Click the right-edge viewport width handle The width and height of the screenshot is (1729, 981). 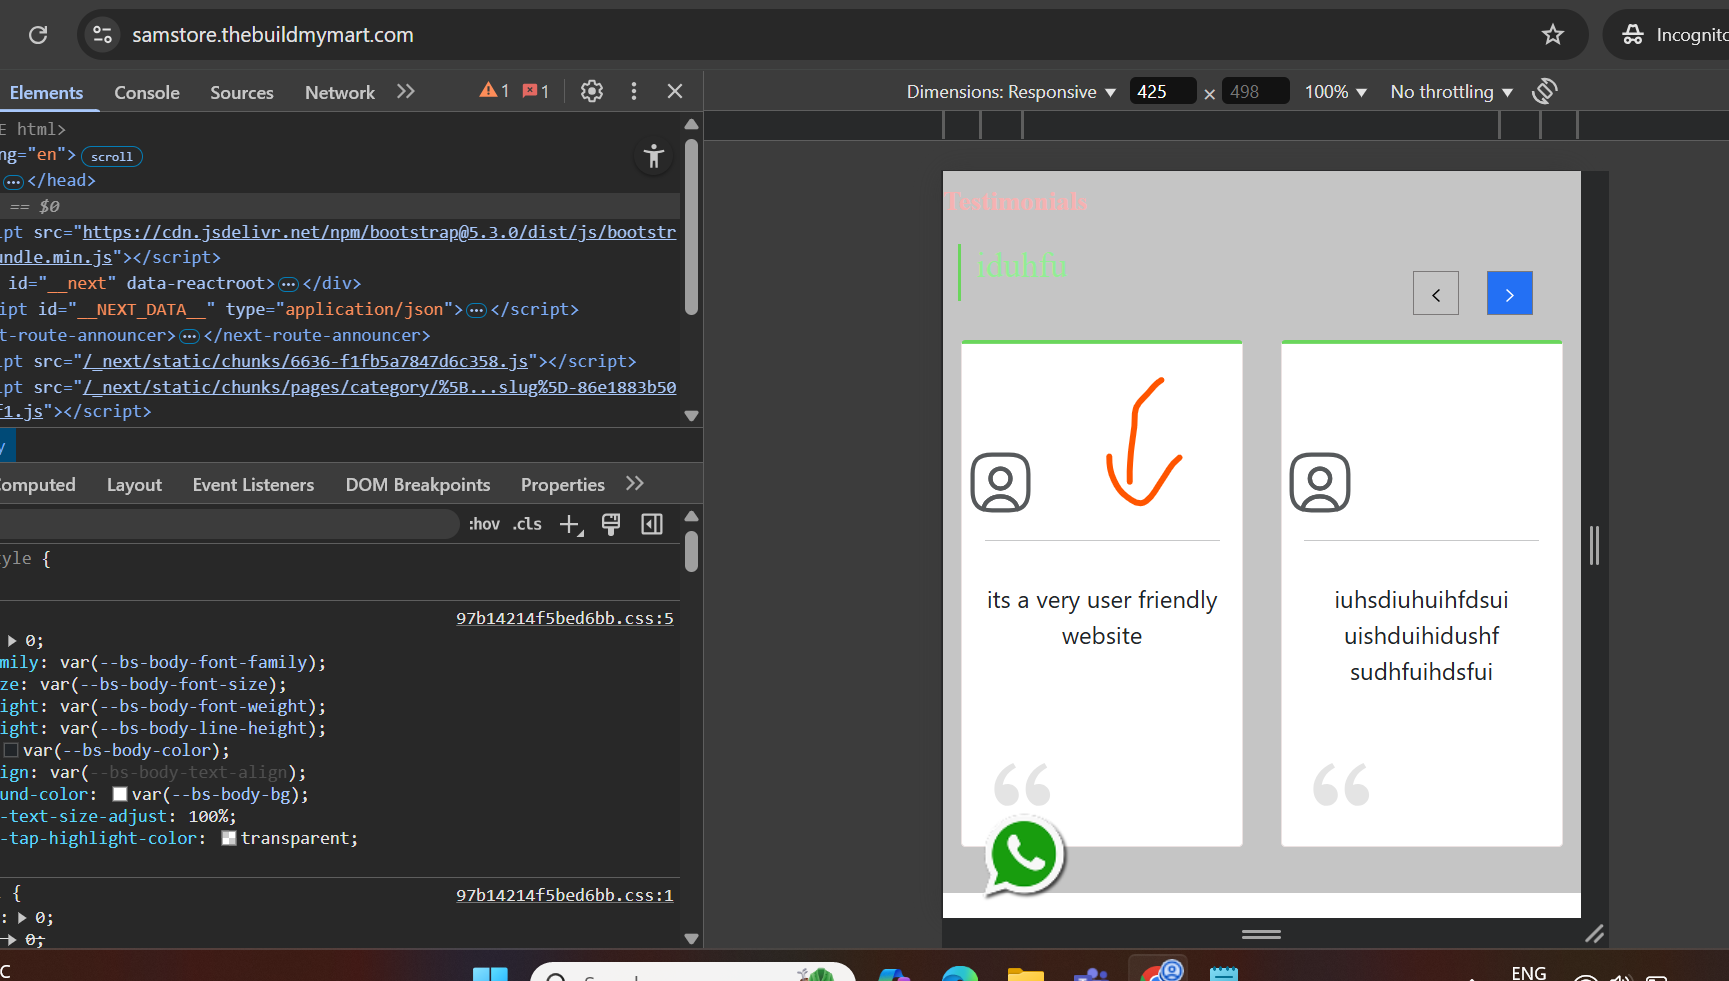[1595, 545]
